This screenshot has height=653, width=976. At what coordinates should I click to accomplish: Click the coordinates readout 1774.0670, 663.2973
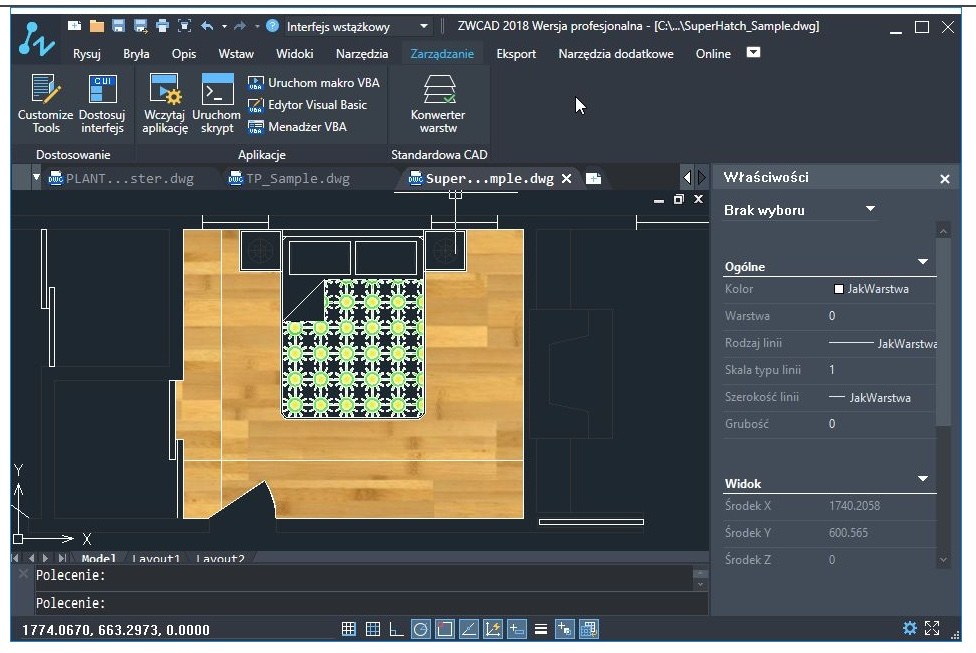[x=116, y=630]
